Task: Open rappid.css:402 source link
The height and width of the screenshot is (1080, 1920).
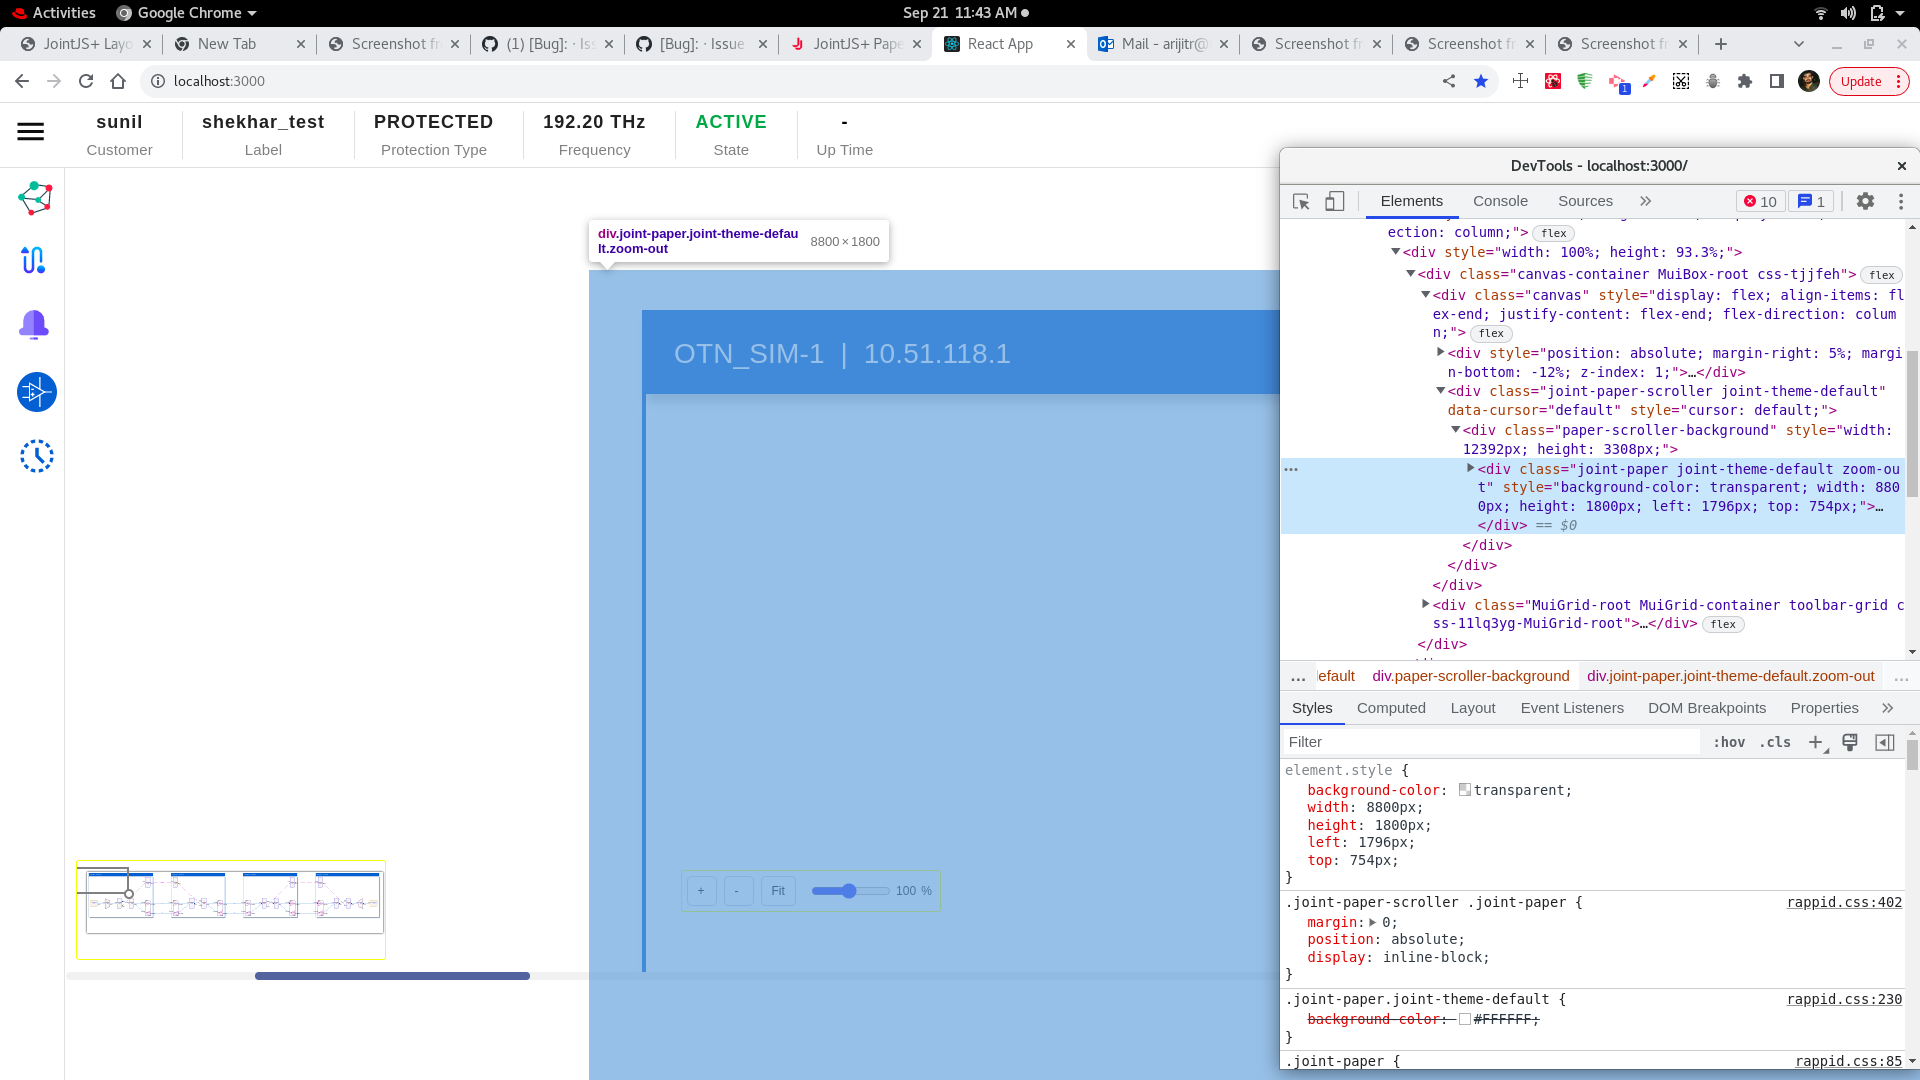Action: click(x=1844, y=903)
